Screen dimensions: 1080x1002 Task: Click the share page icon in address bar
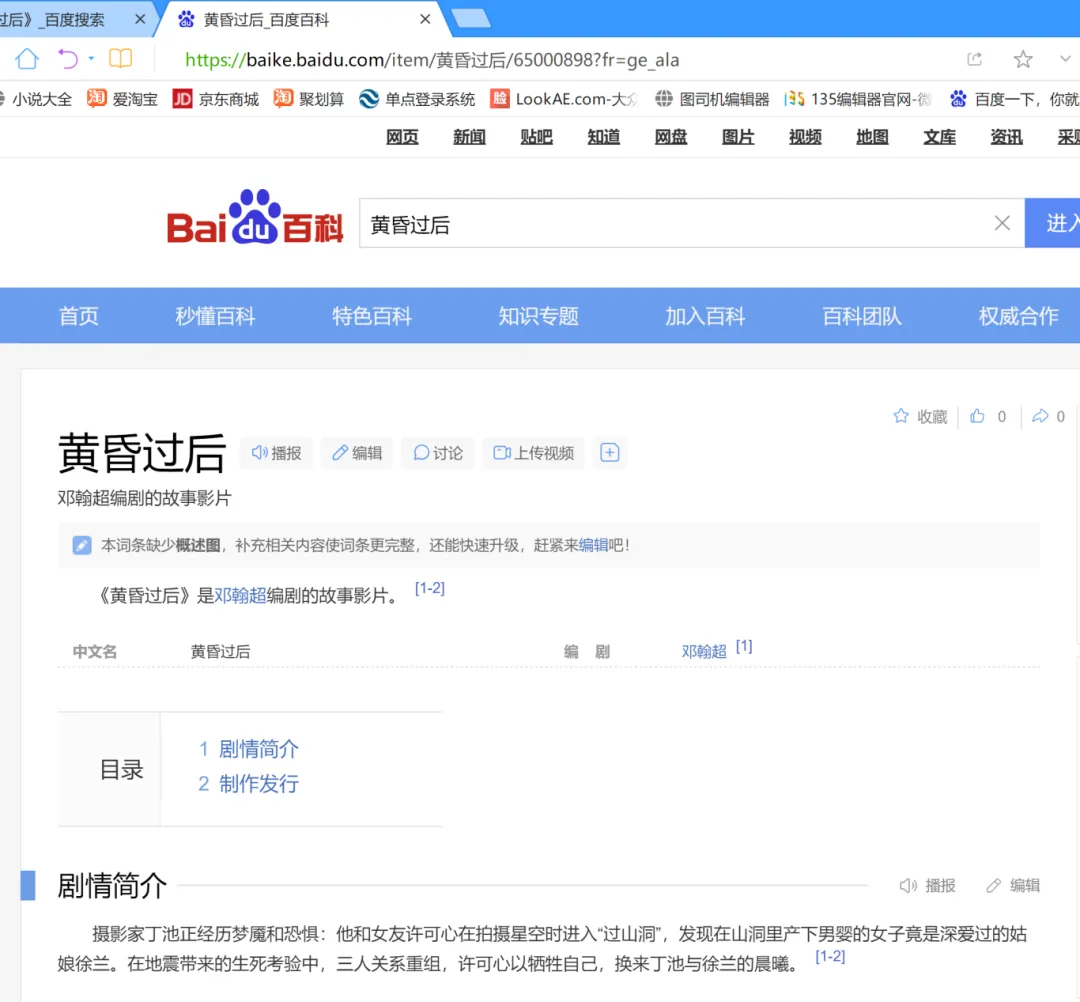[975, 59]
